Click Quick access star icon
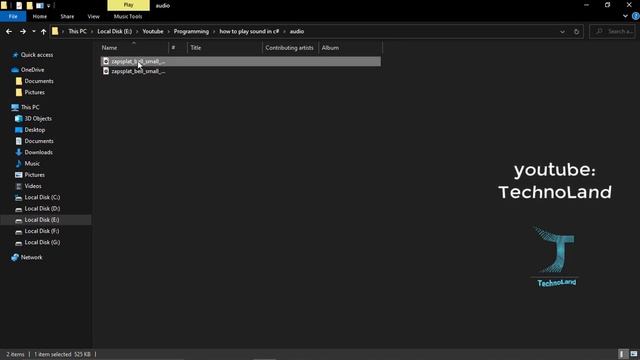 [x=15, y=55]
